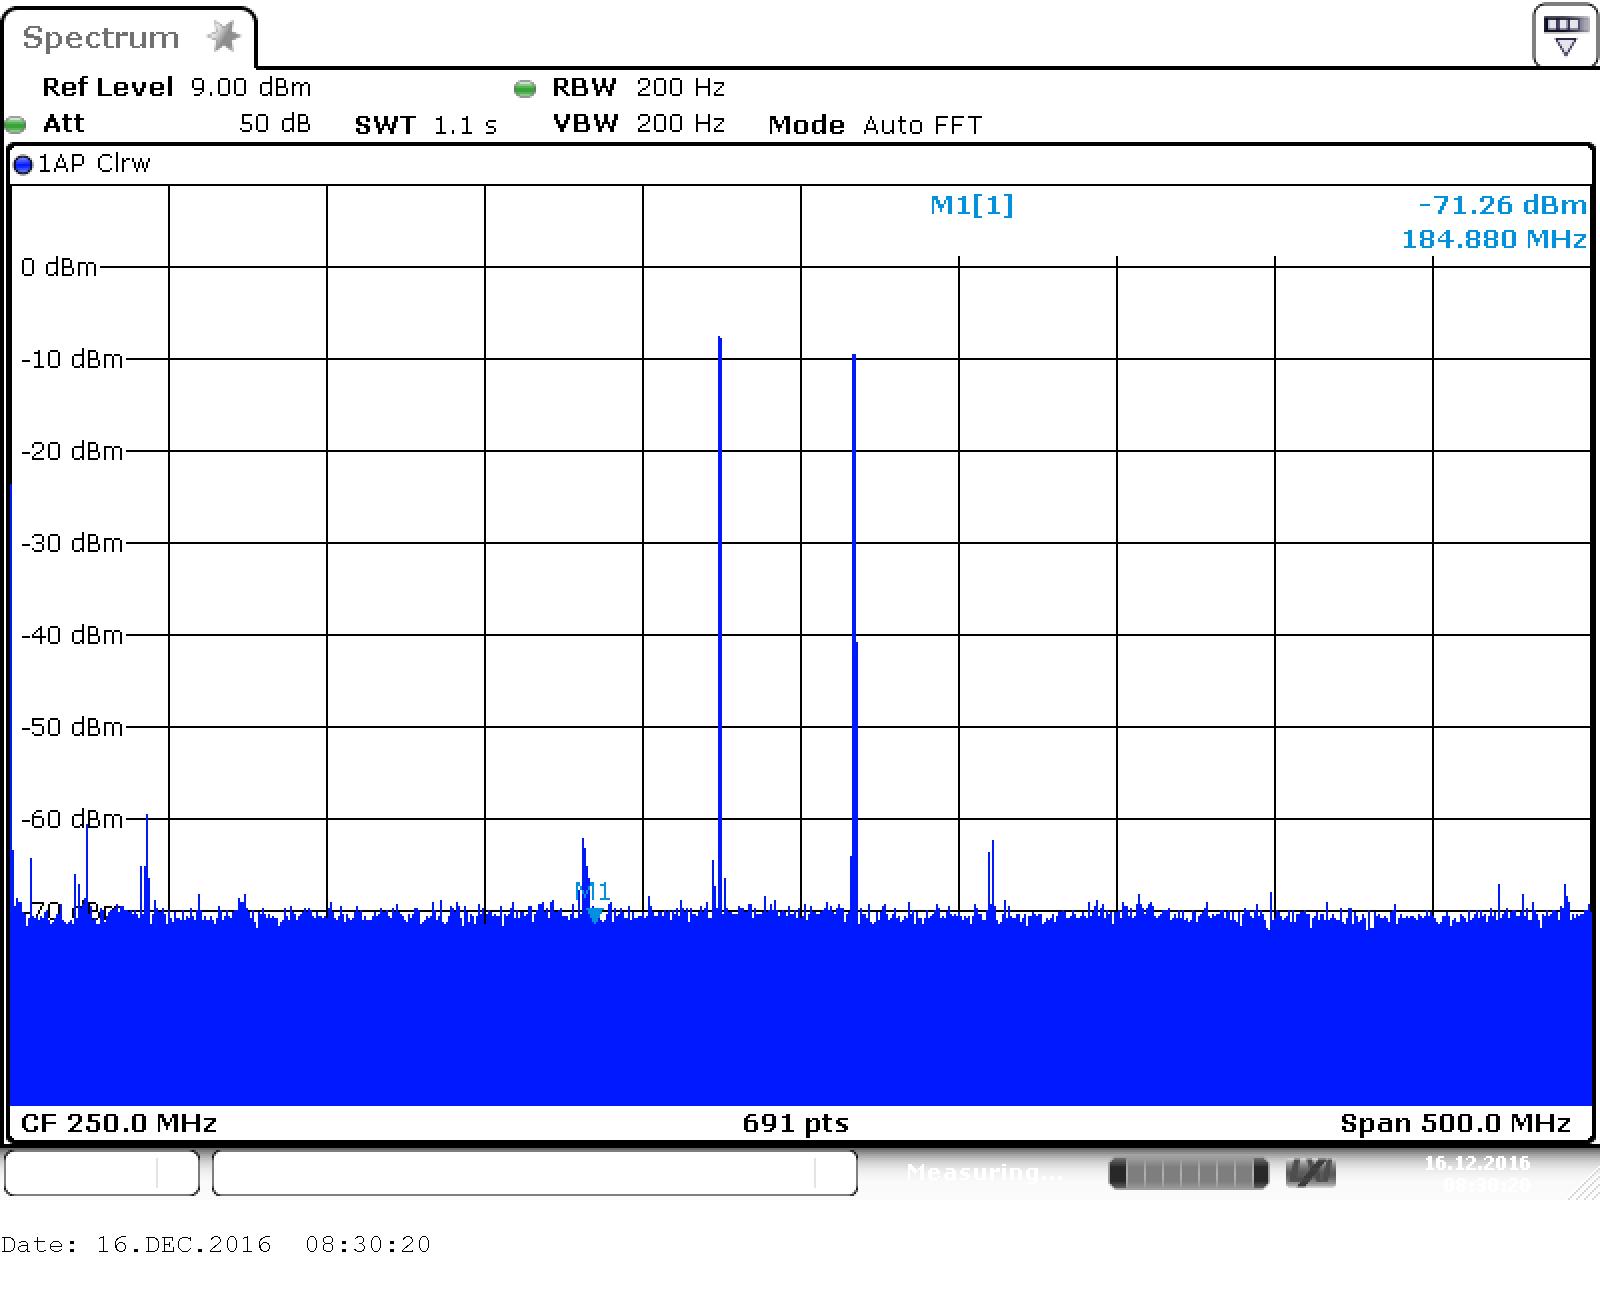The image size is (1600, 1292).
Task: Click the Measuring... status text
Action: (984, 1171)
